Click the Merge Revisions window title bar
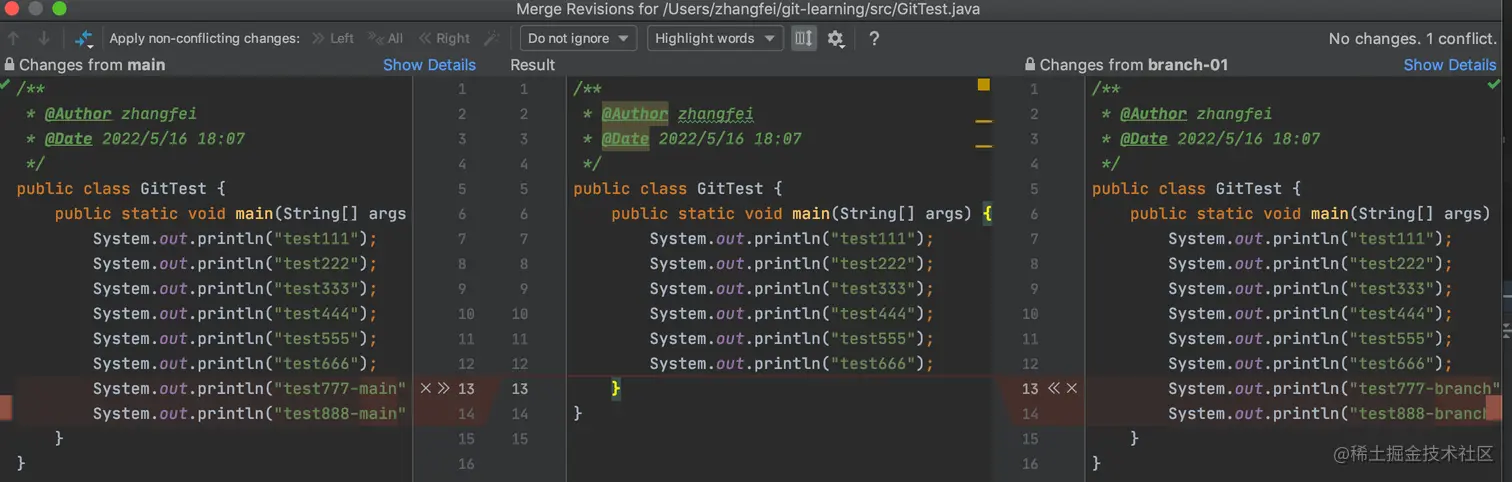1512x482 pixels. (748, 9)
